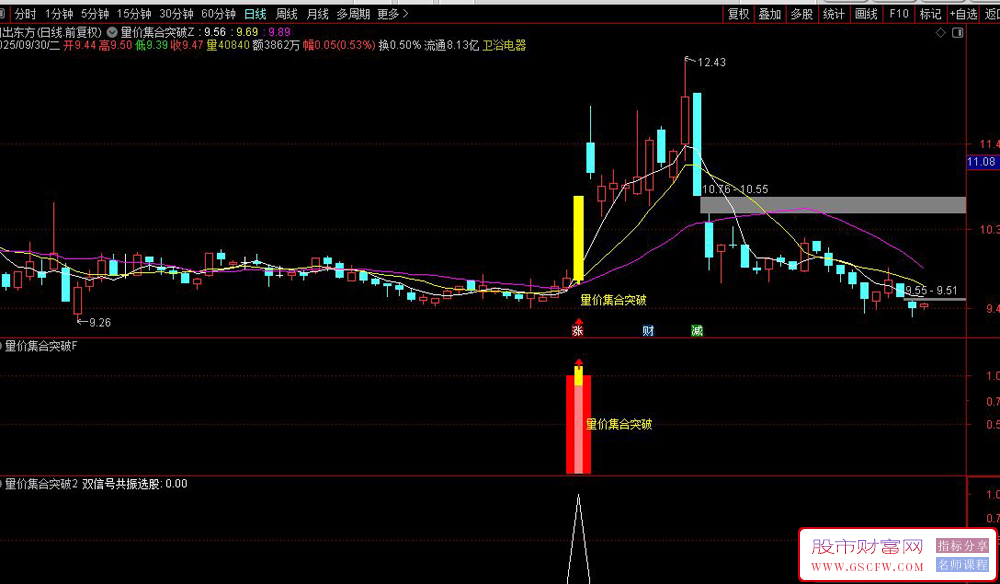This screenshot has height=584, width=1000.
Task: Click the 幅0.05(0.53%) change value
Action: [x=339, y=45]
